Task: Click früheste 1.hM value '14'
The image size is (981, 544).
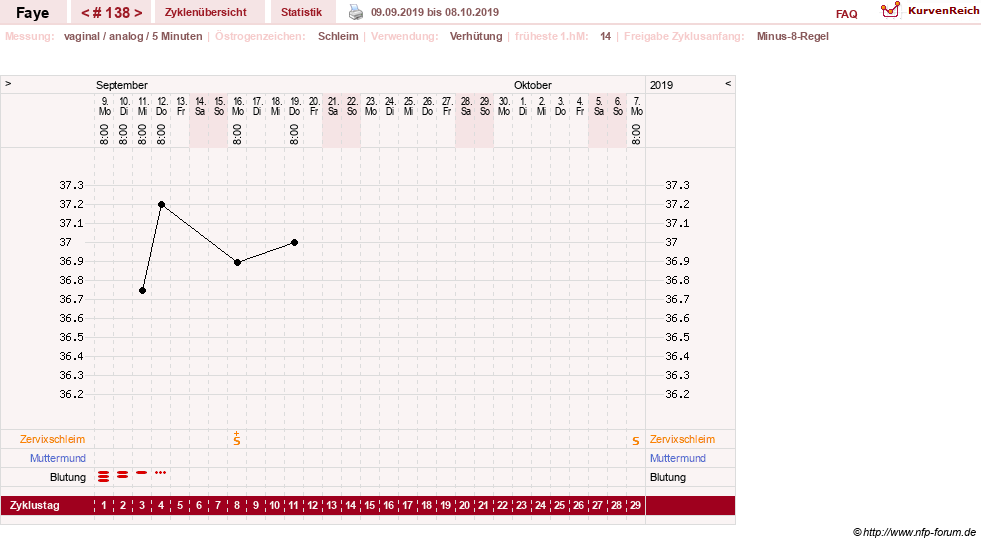Action: (x=605, y=36)
